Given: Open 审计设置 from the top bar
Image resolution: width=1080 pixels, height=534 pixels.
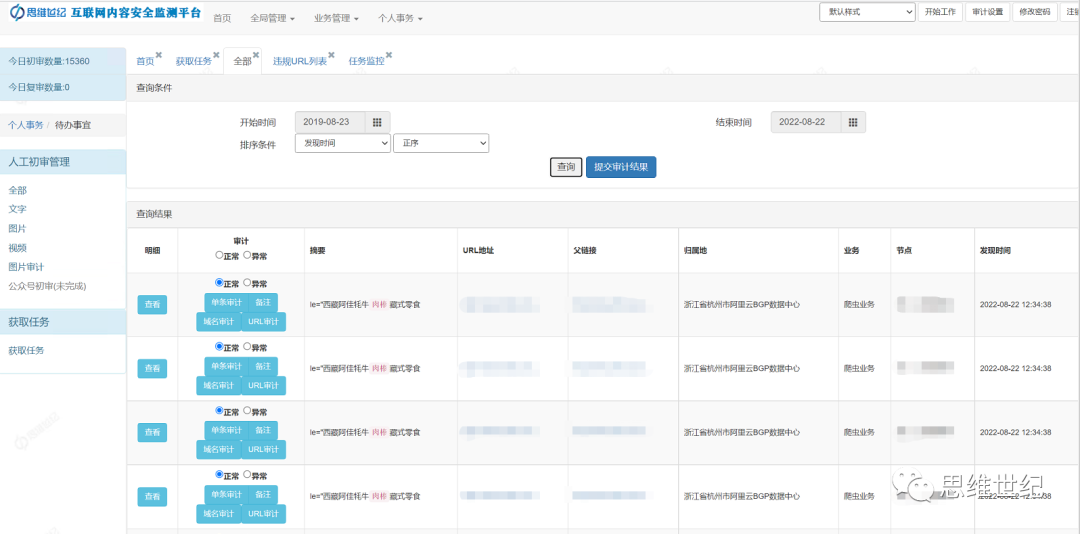Looking at the screenshot, I should 988,12.
